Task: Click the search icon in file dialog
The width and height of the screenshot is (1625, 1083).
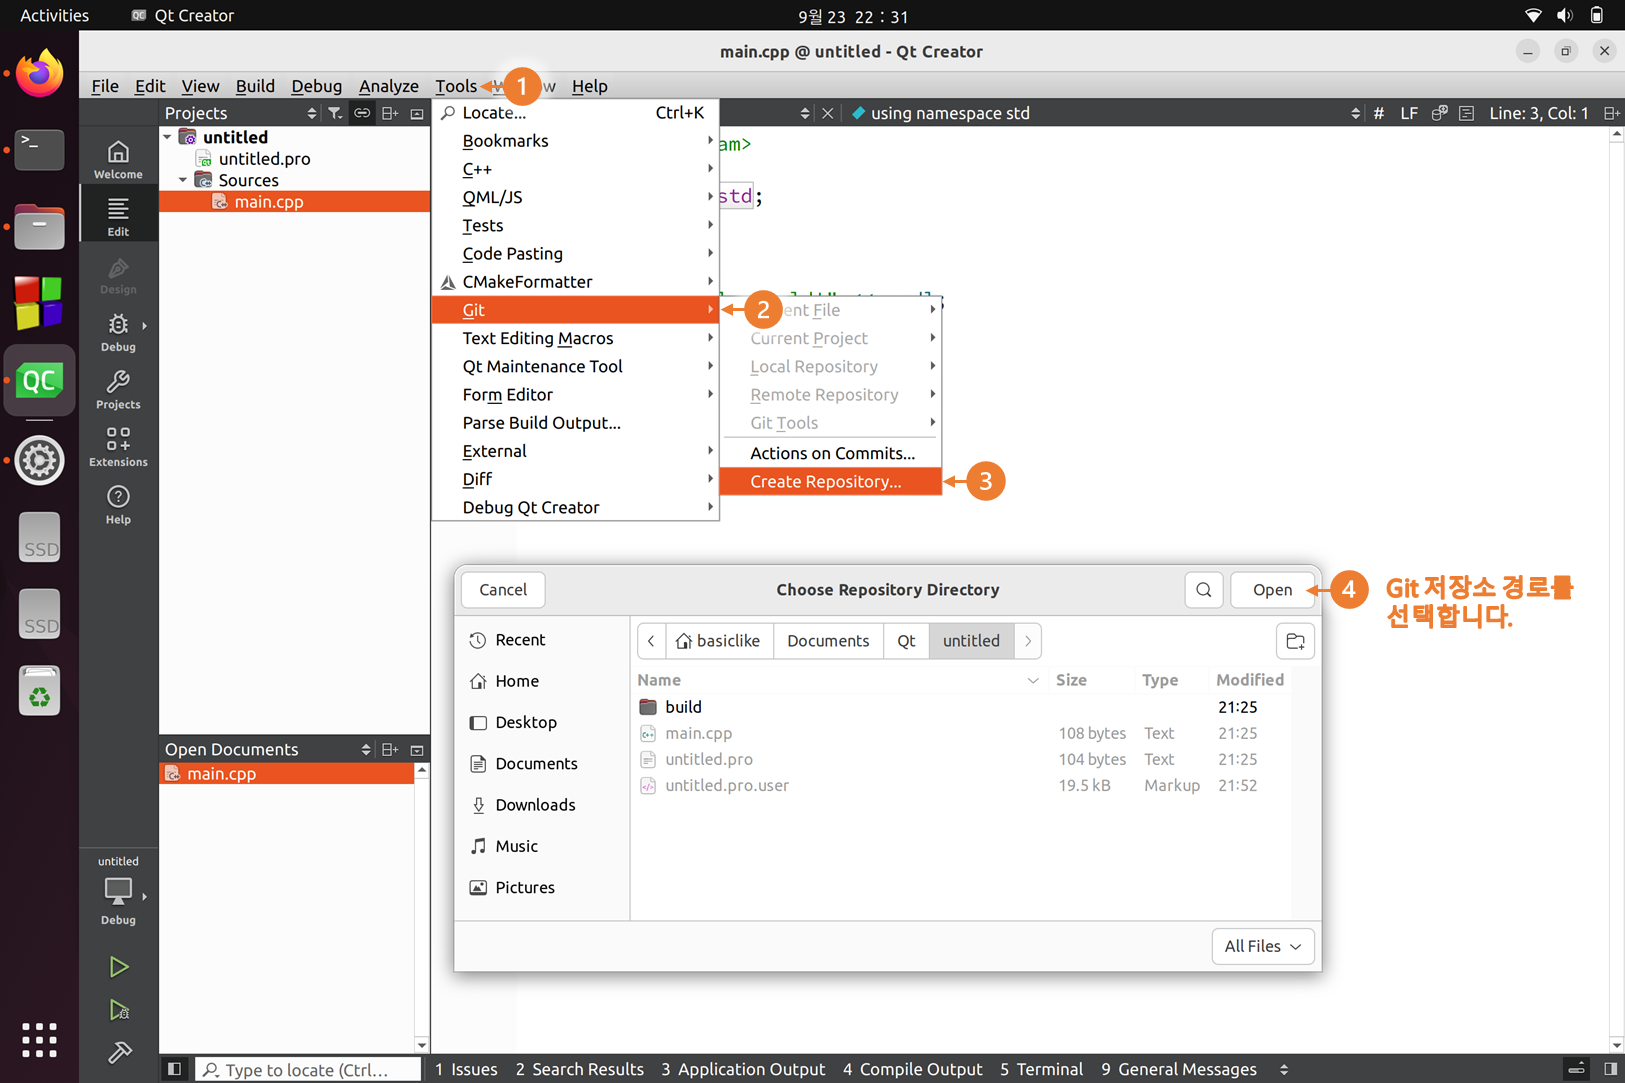Action: pos(1204,590)
